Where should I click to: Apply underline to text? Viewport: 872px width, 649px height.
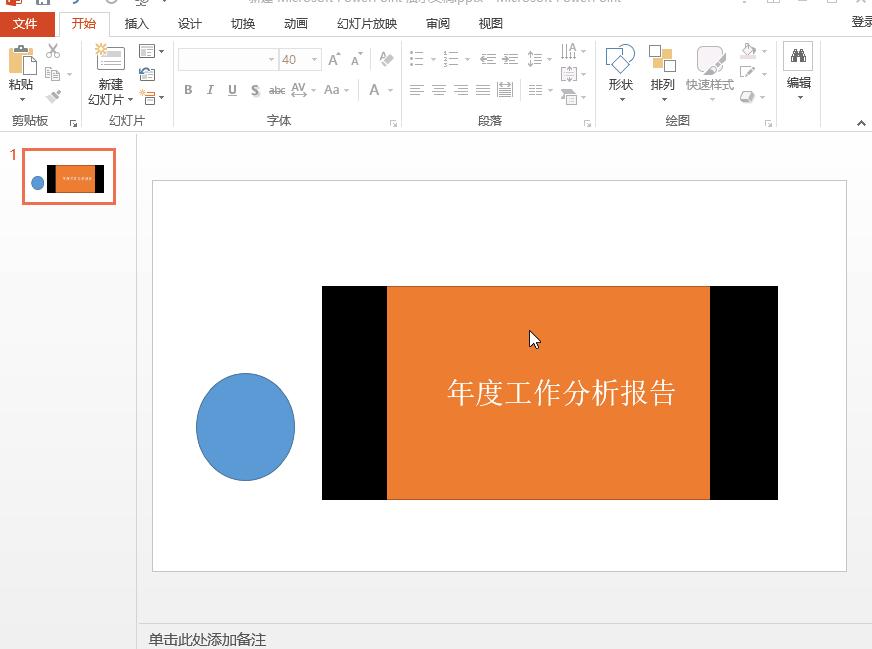click(x=232, y=90)
